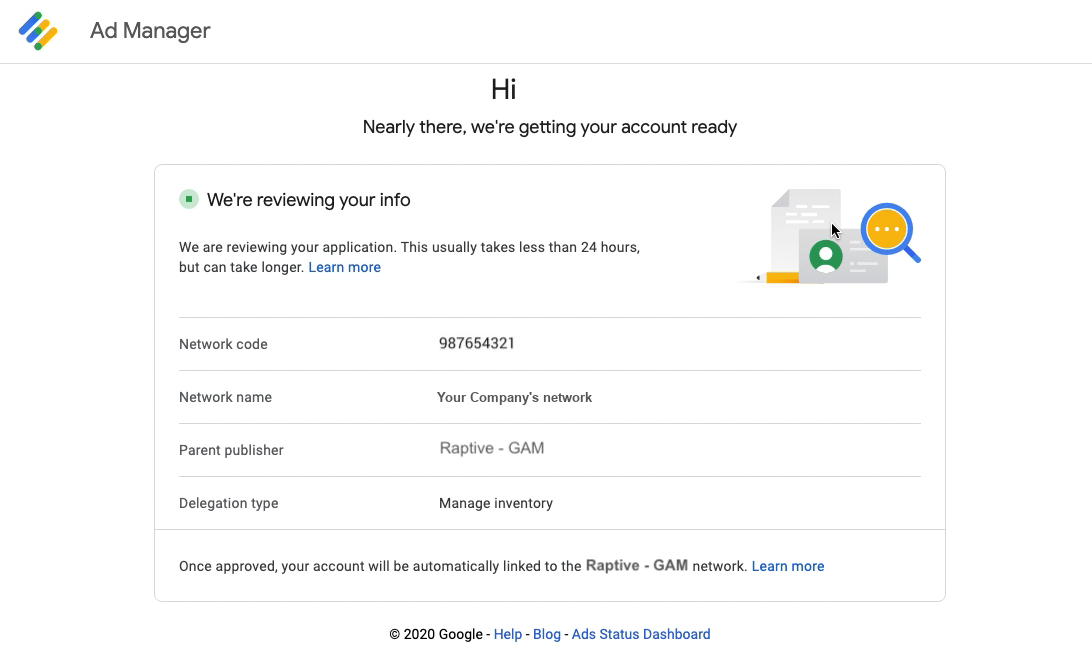The width and height of the screenshot is (1092, 667).
Task: Open the Ads Status Dashboard link
Action: coord(641,634)
